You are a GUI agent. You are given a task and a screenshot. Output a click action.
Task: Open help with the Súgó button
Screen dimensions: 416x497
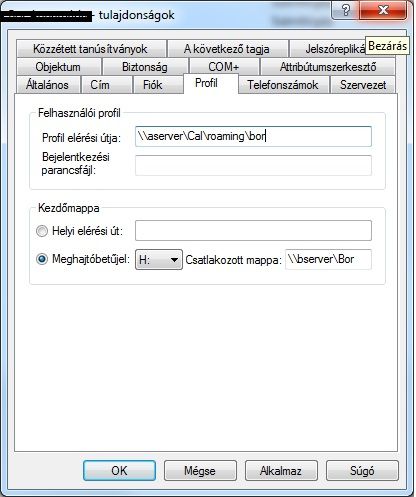[x=362, y=470]
